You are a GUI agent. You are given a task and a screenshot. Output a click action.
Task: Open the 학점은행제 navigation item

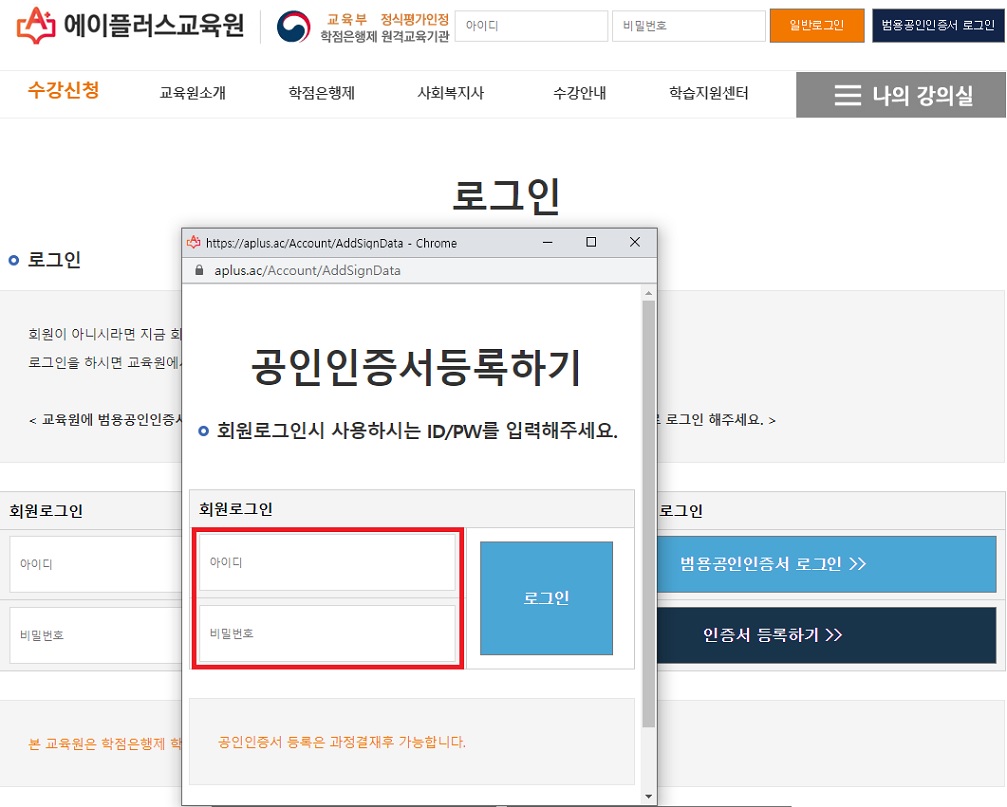coord(320,94)
